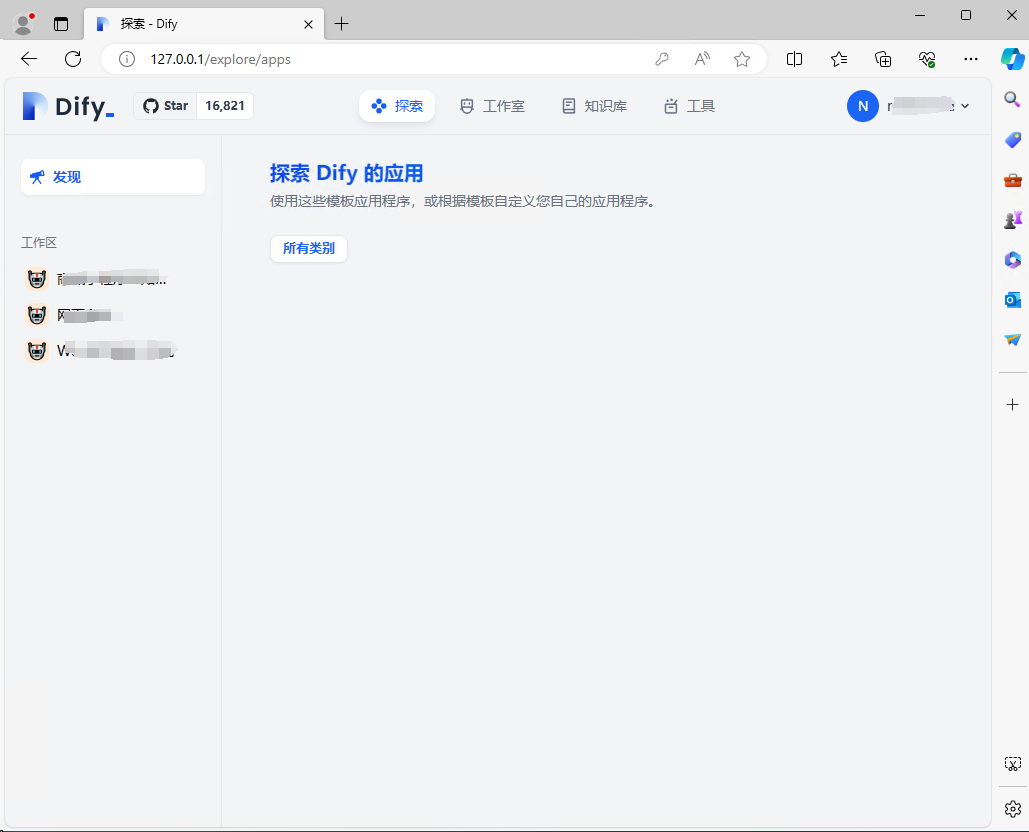
Task: Open Copilot in the browser toolbar
Action: tap(1011, 58)
